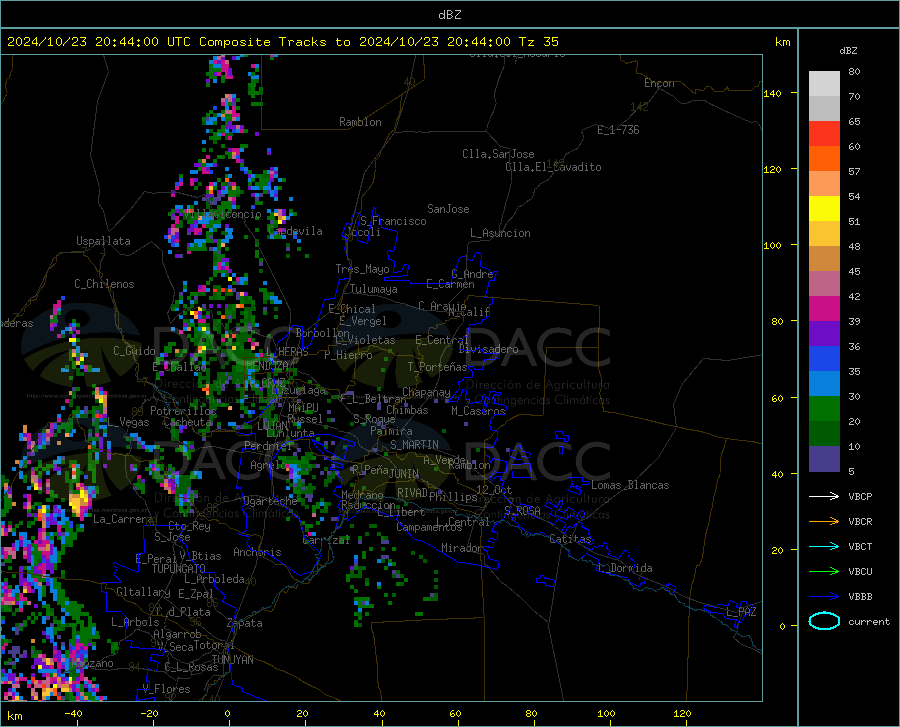Pick the purple-gray 5 dBZ swatch
900x727 pixels.
(x=824, y=459)
